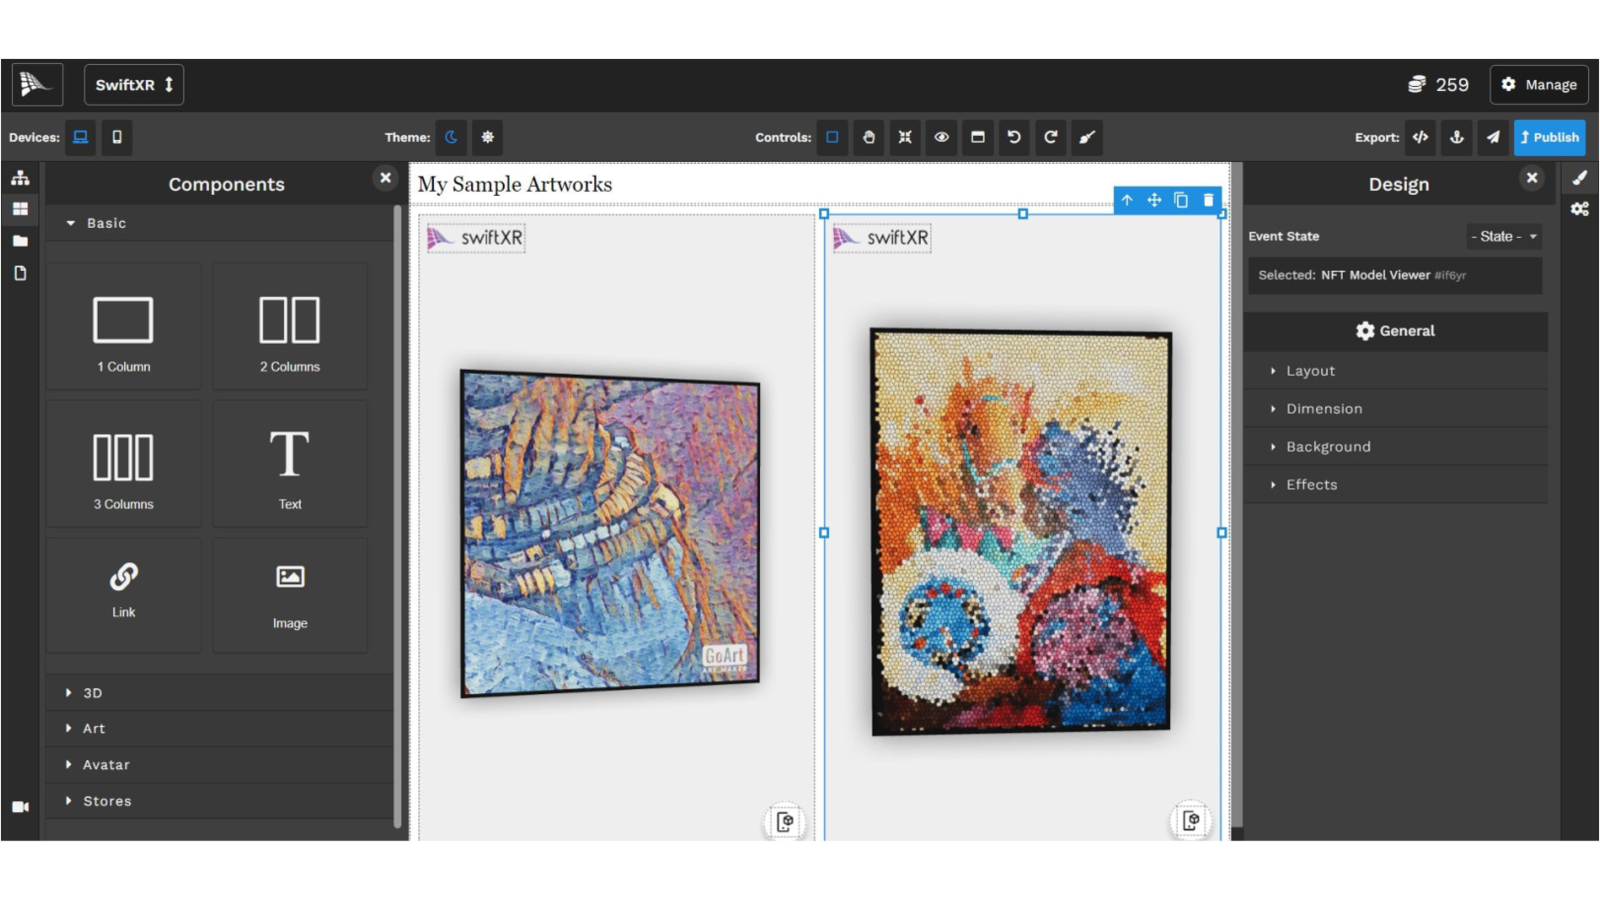Screen dimensions: 1600x900
Task: Click the undo icon in Controls
Action: [x=1014, y=137]
